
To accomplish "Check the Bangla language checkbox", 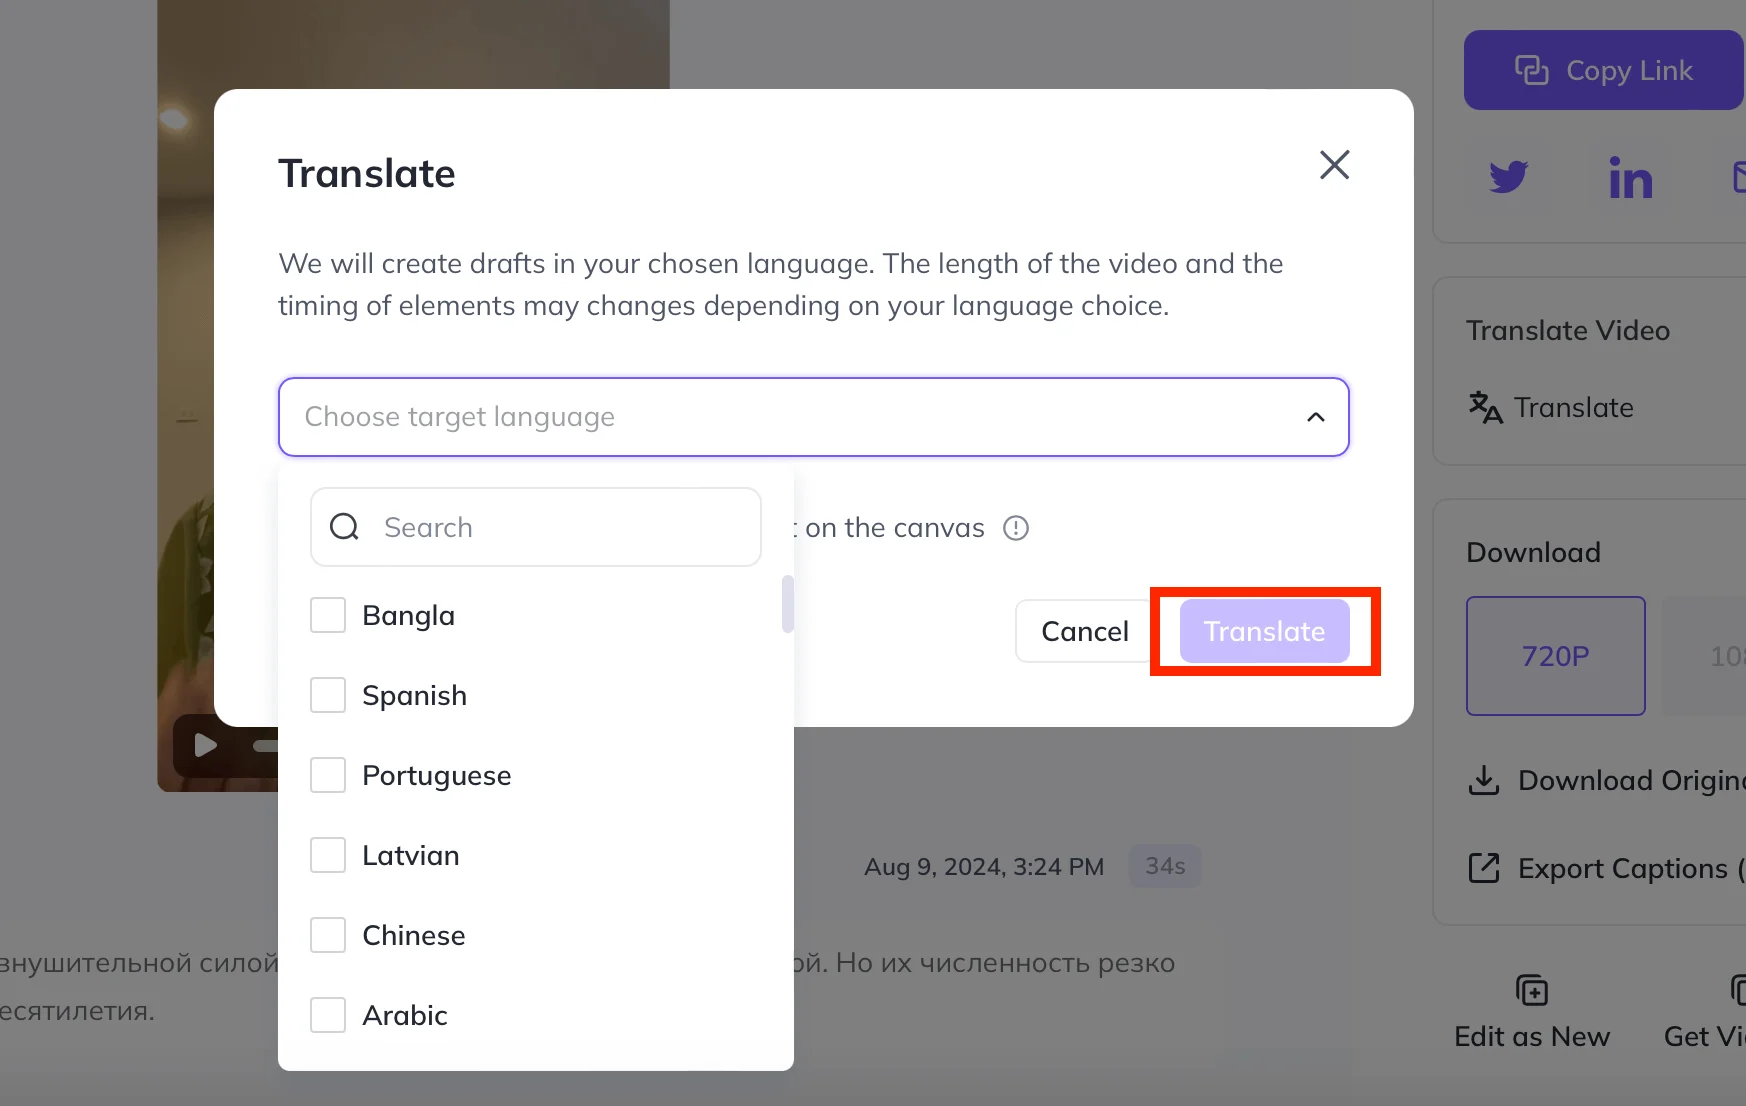I will click(328, 615).
